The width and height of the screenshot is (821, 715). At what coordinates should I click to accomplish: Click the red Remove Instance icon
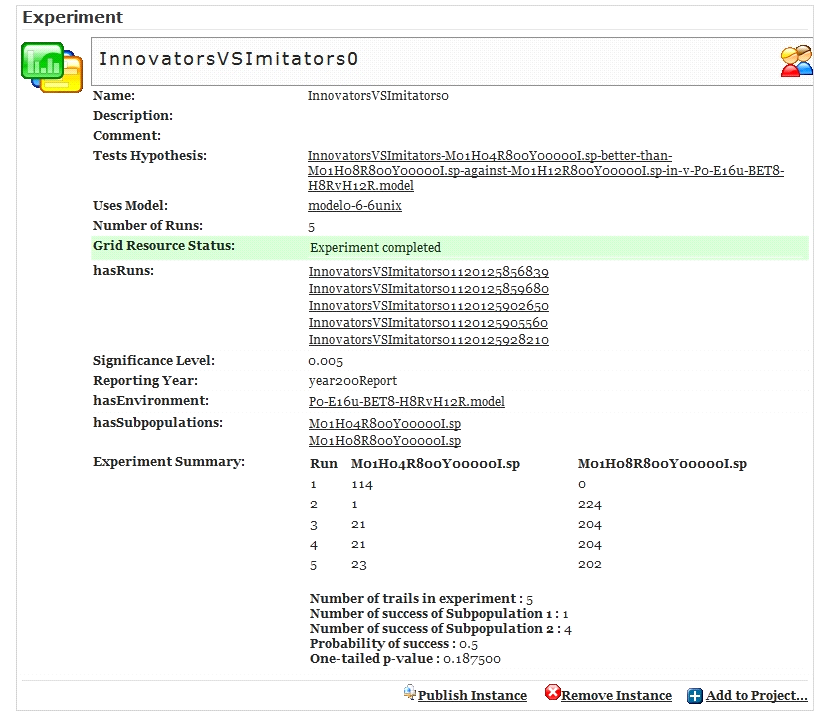(552, 693)
